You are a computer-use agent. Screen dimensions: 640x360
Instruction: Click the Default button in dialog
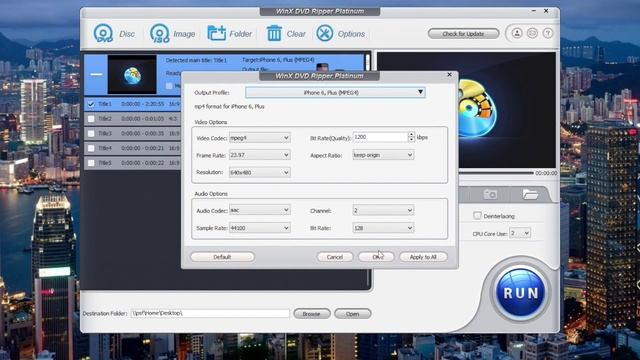coord(222,257)
